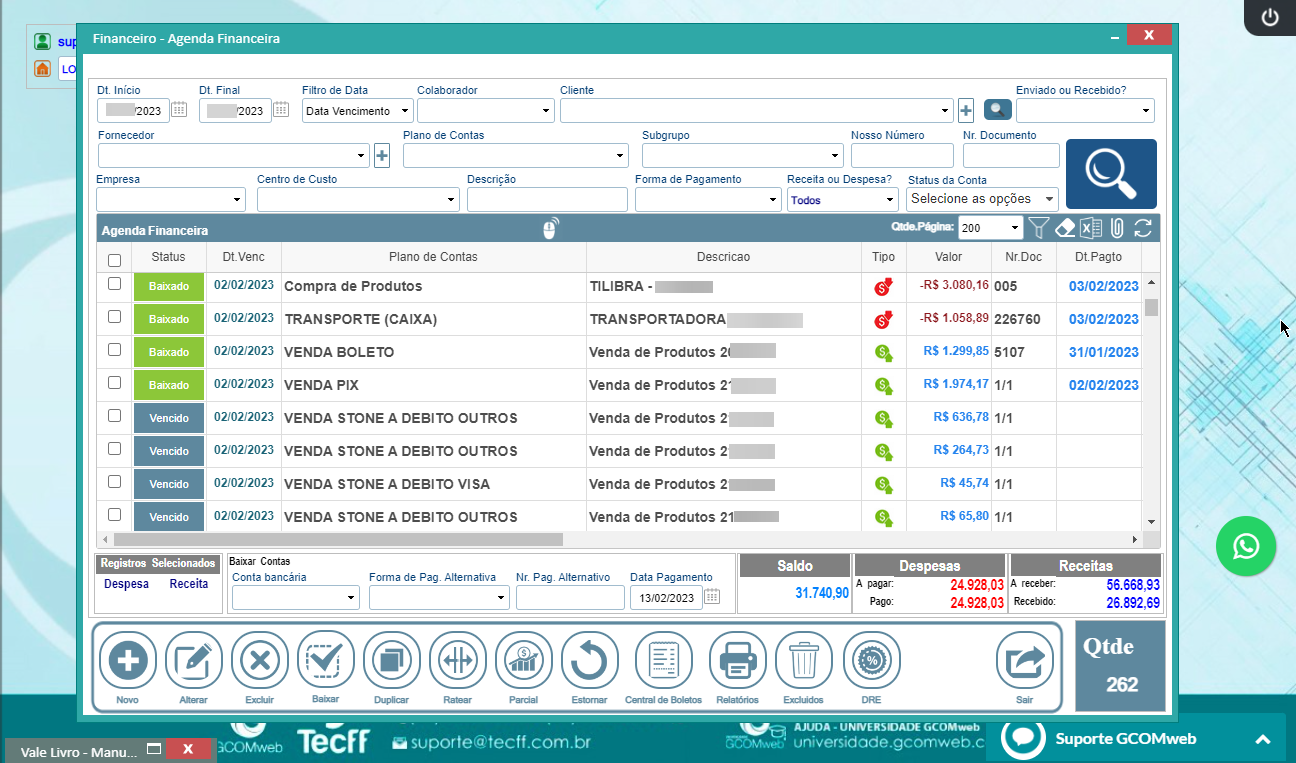This screenshot has width=1296, height=763.
Task: Click the Estornar reverse icon
Action: point(590,660)
